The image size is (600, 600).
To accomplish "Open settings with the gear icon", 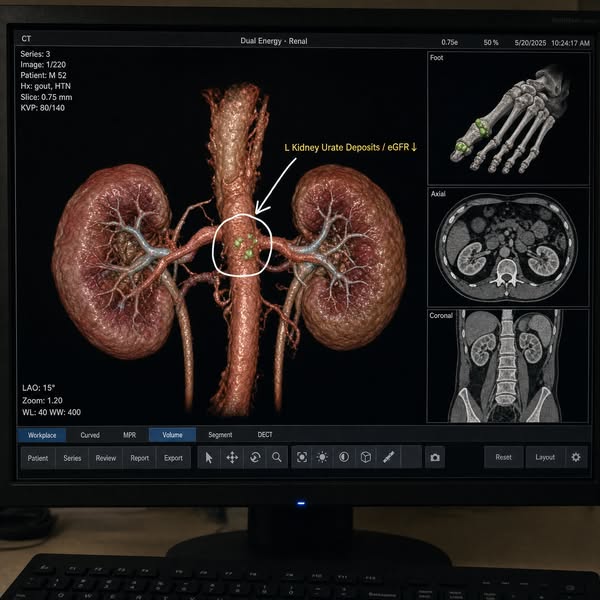I will (576, 457).
